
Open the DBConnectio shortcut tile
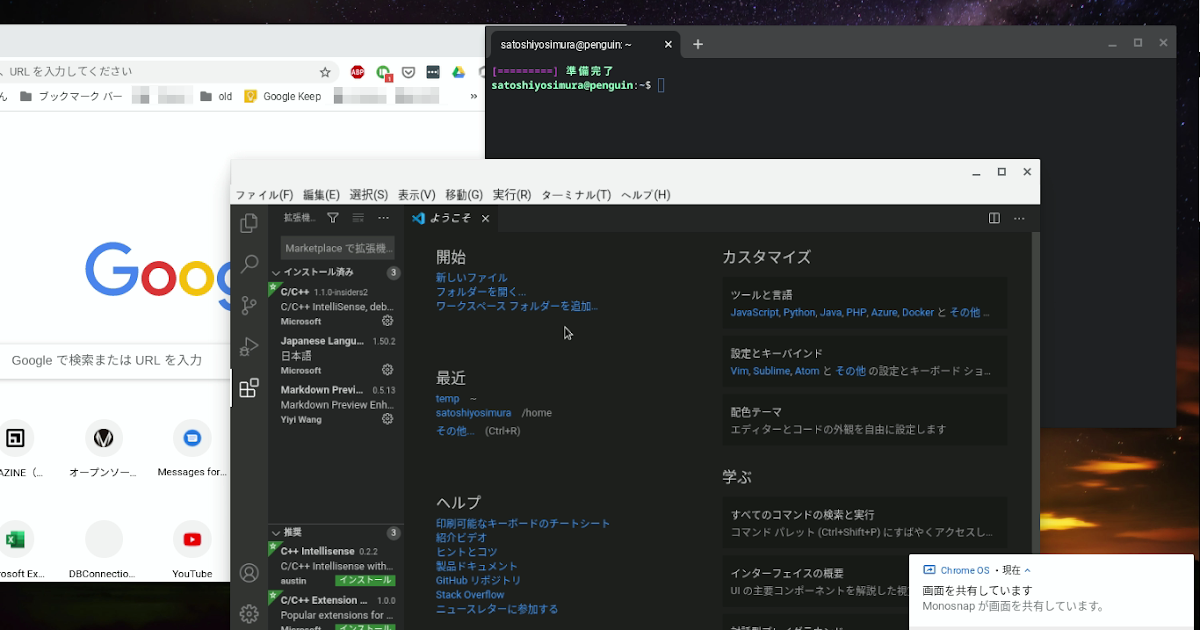pyautogui.click(x=103, y=549)
